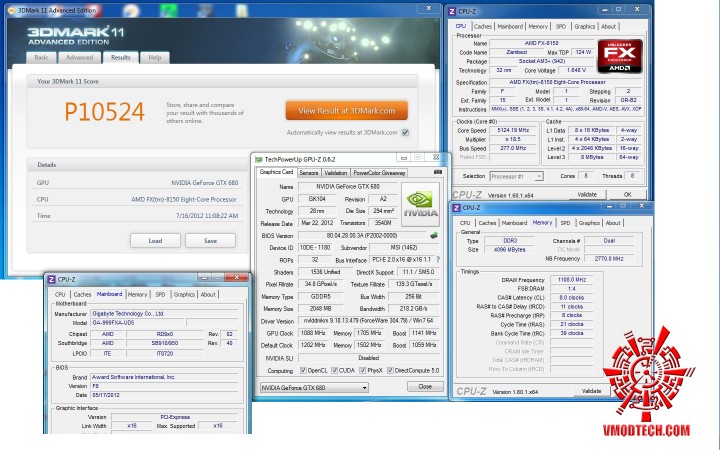Click the BIOS Version field in GPU-Z
Viewport: 720px width, 450px height.
[362, 235]
